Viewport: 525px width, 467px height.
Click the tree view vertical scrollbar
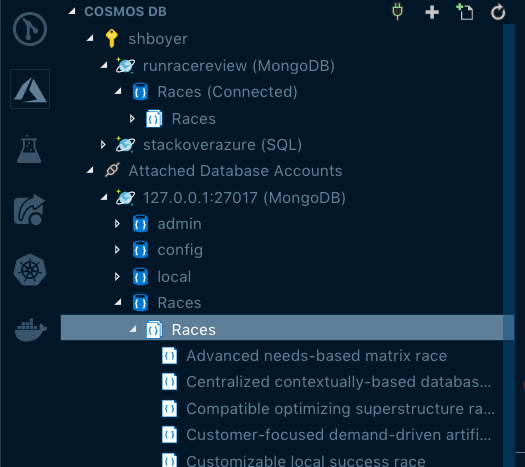[509, 245]
